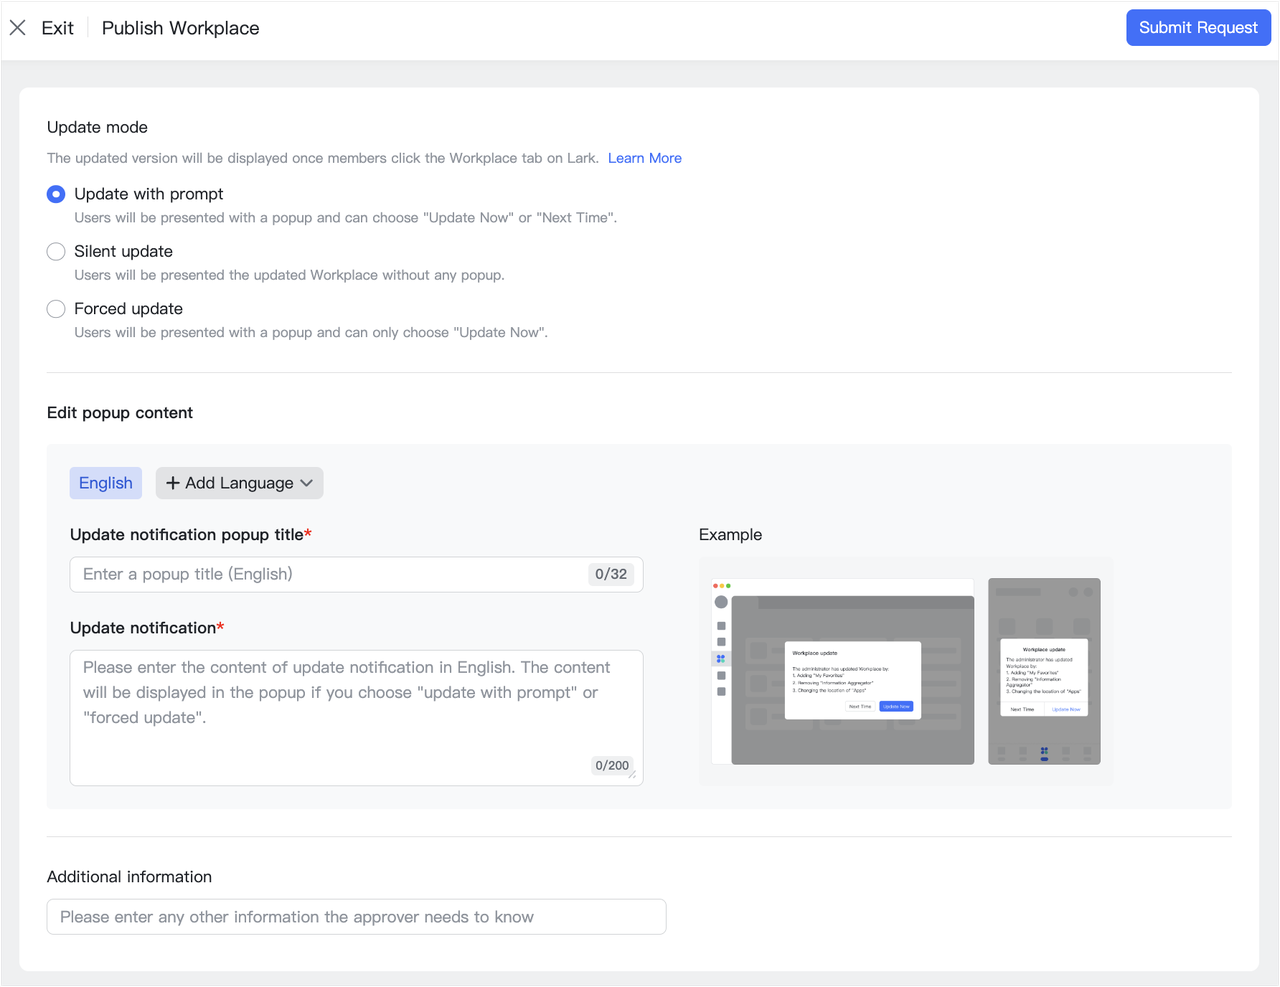Exit the page using the X icon
Image resolution: width=1280 pixels, height=987 pixels.
[18, 27]
